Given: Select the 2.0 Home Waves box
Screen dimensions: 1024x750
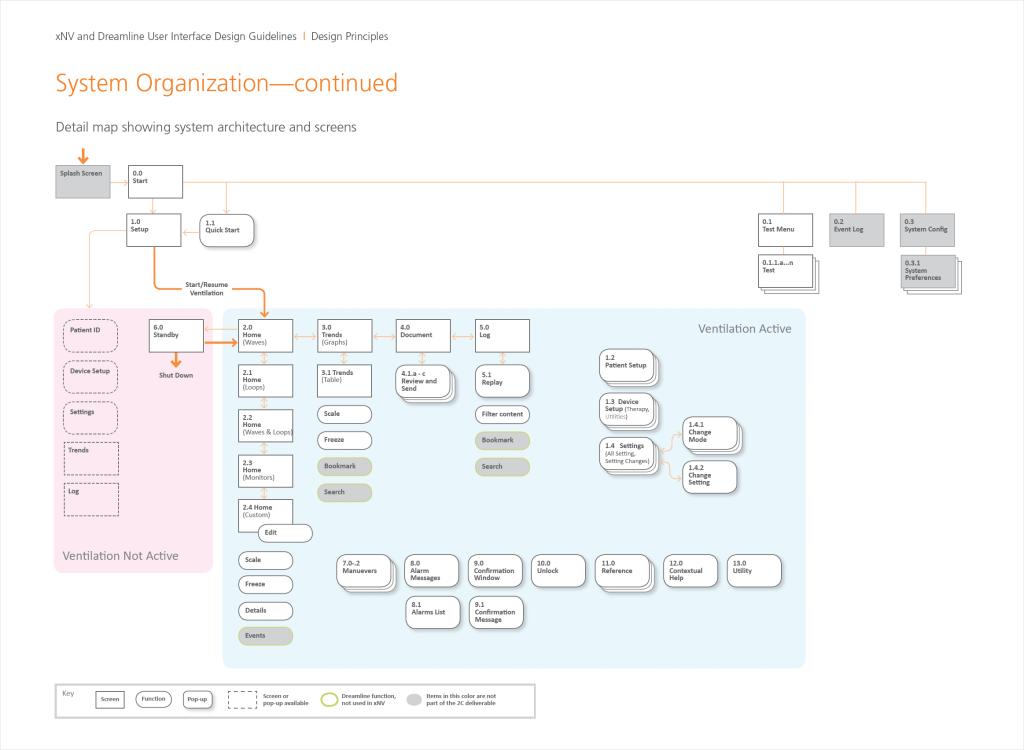Looking at the screenshot, I should 265,336.
